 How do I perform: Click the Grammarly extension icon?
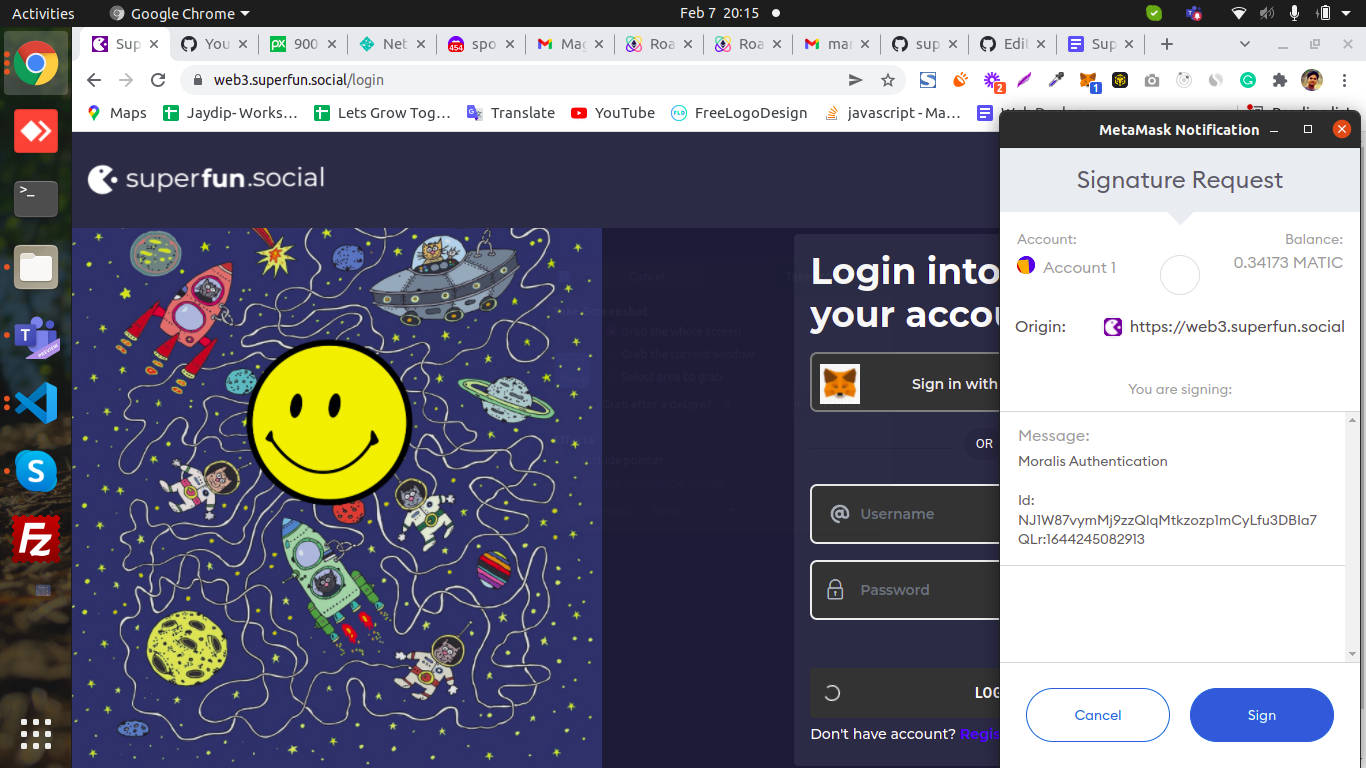click(1249, 80)
